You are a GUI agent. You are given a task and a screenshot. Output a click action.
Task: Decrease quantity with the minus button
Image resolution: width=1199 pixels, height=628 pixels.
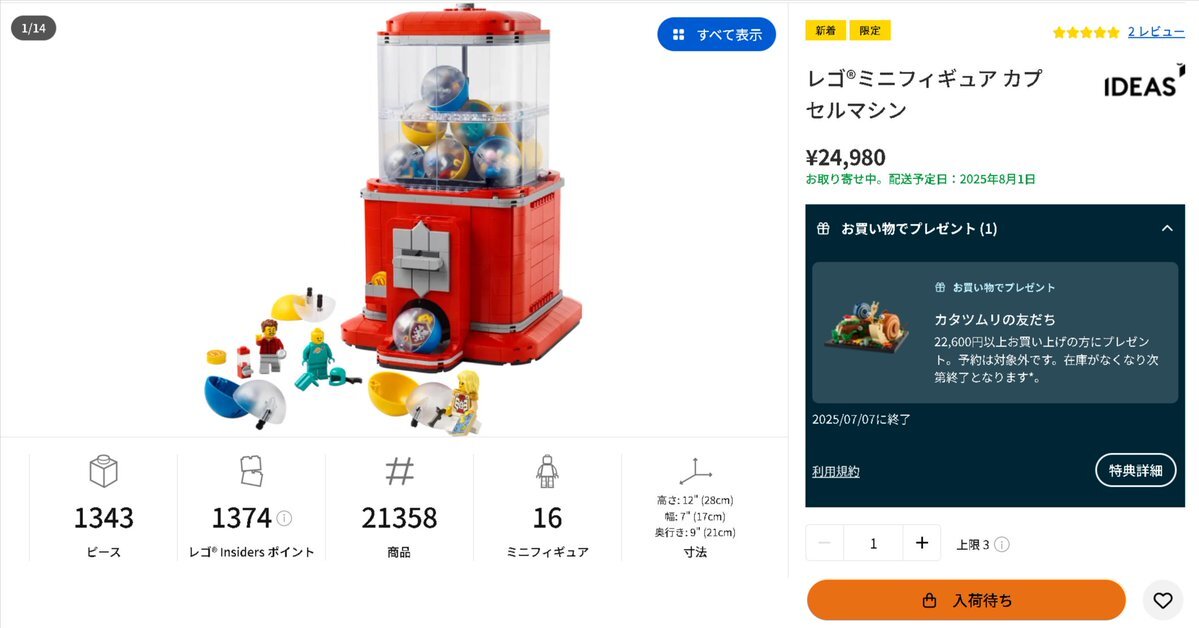coord(824,543)
